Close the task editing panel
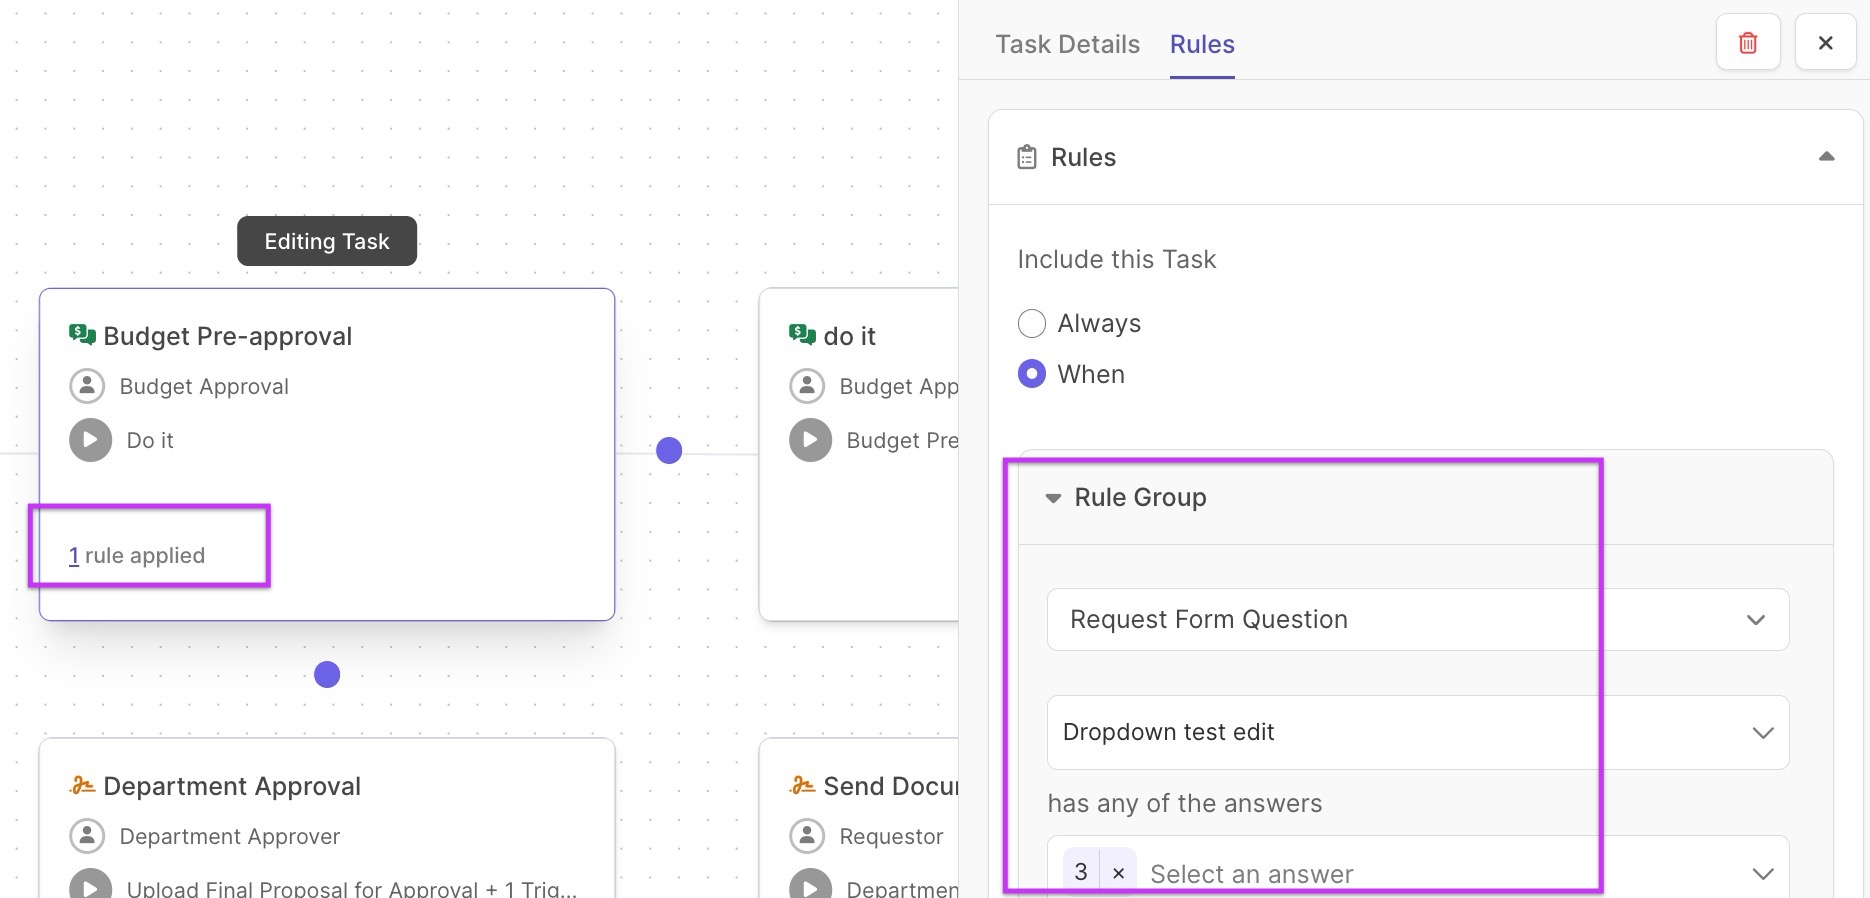1870x898 pixels. point(1825,43)
